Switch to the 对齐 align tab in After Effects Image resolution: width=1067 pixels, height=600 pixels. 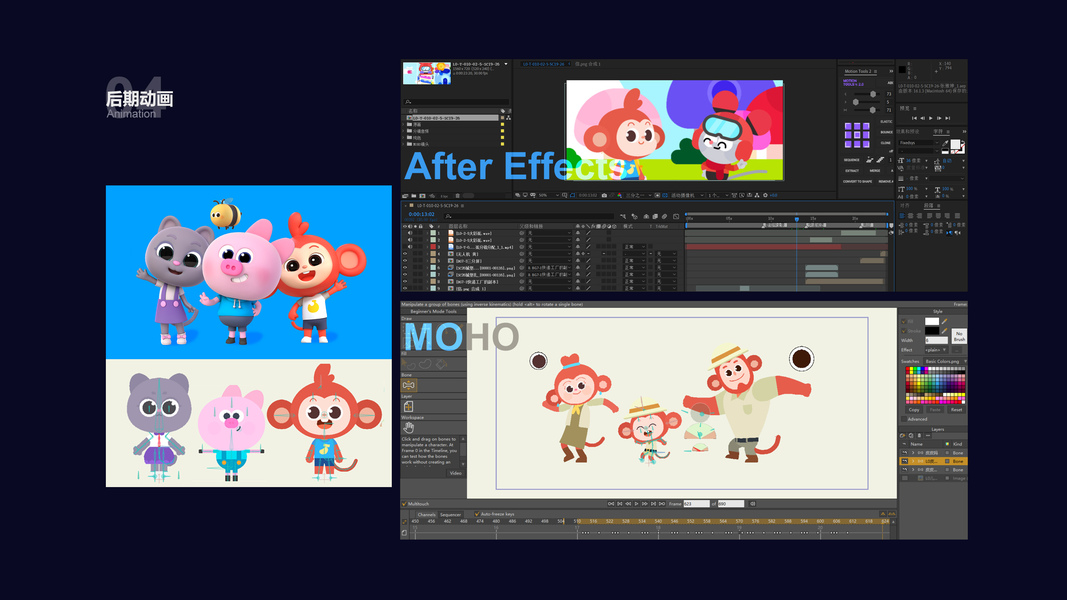[904, 205]
